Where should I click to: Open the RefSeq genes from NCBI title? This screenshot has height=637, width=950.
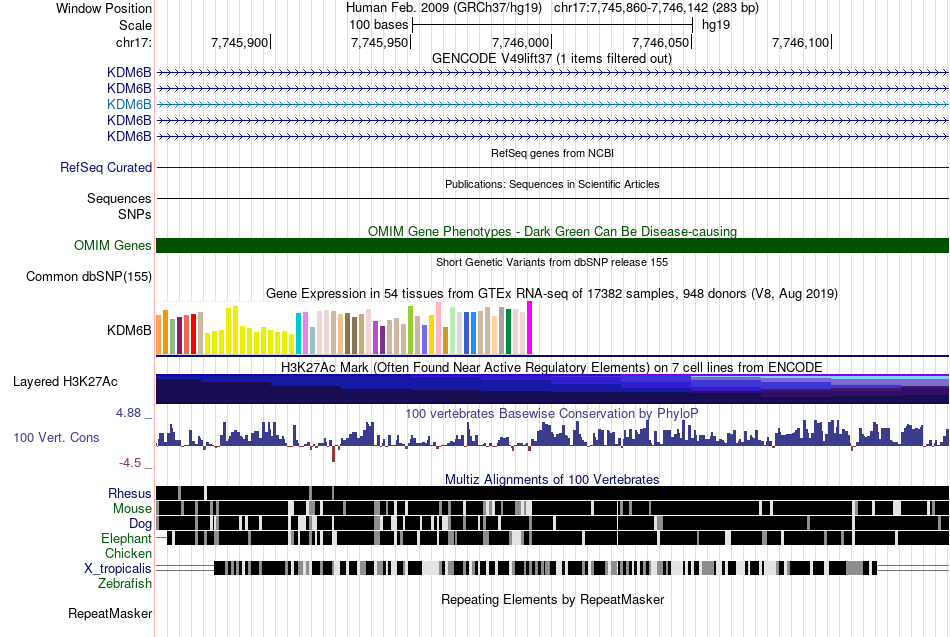552,153
